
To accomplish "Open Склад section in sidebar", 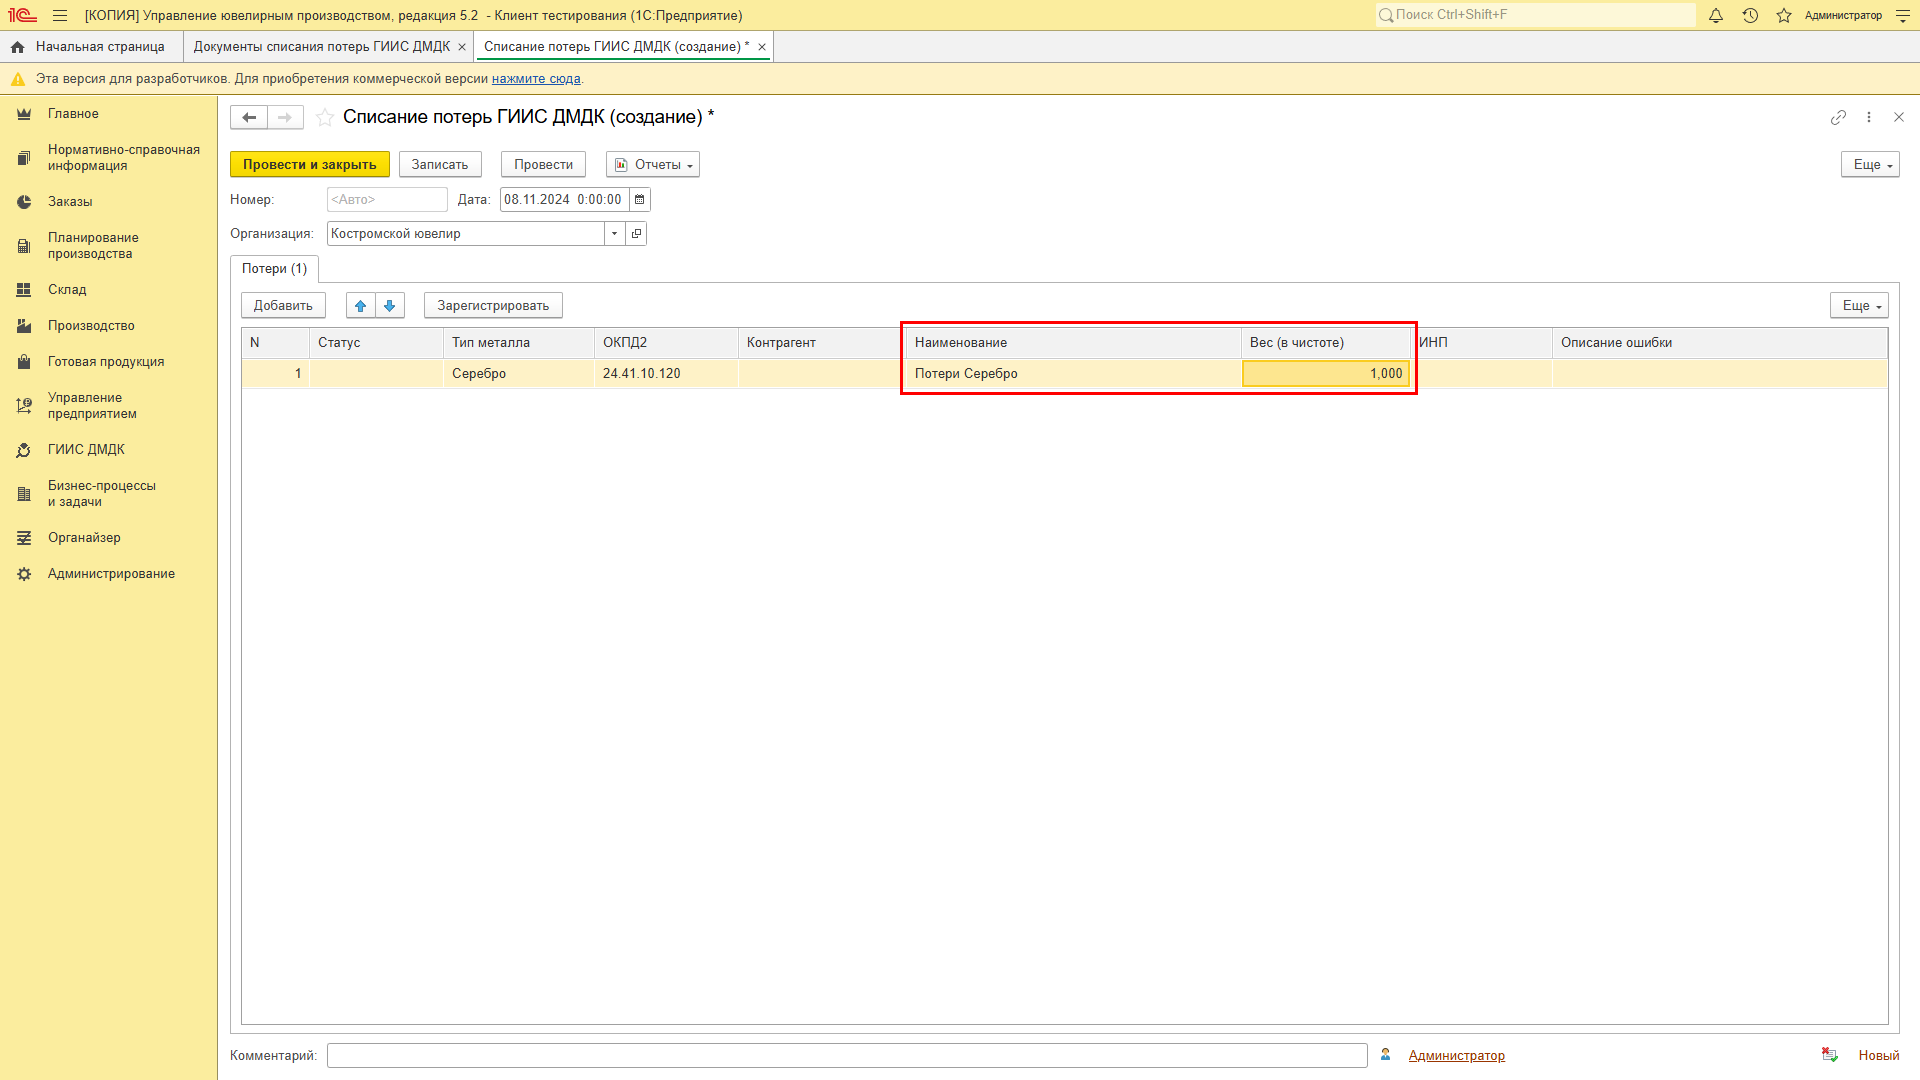I will click(67, 290).
